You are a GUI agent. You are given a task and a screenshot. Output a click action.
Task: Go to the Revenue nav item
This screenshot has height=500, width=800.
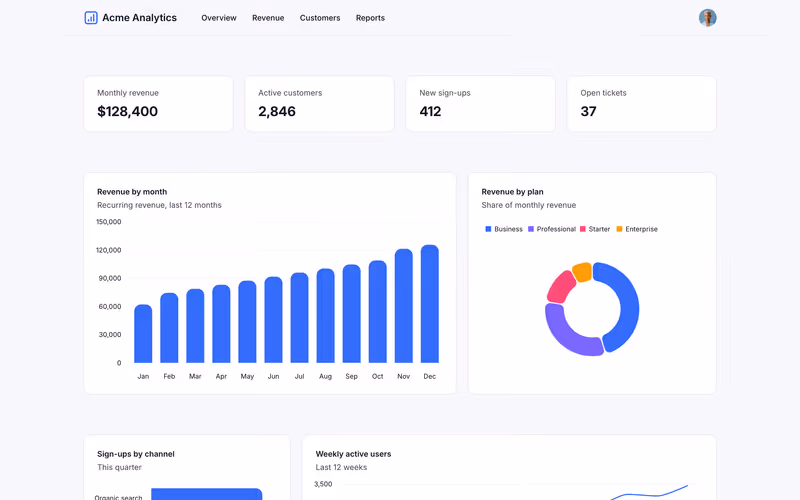tap(268, 18)
